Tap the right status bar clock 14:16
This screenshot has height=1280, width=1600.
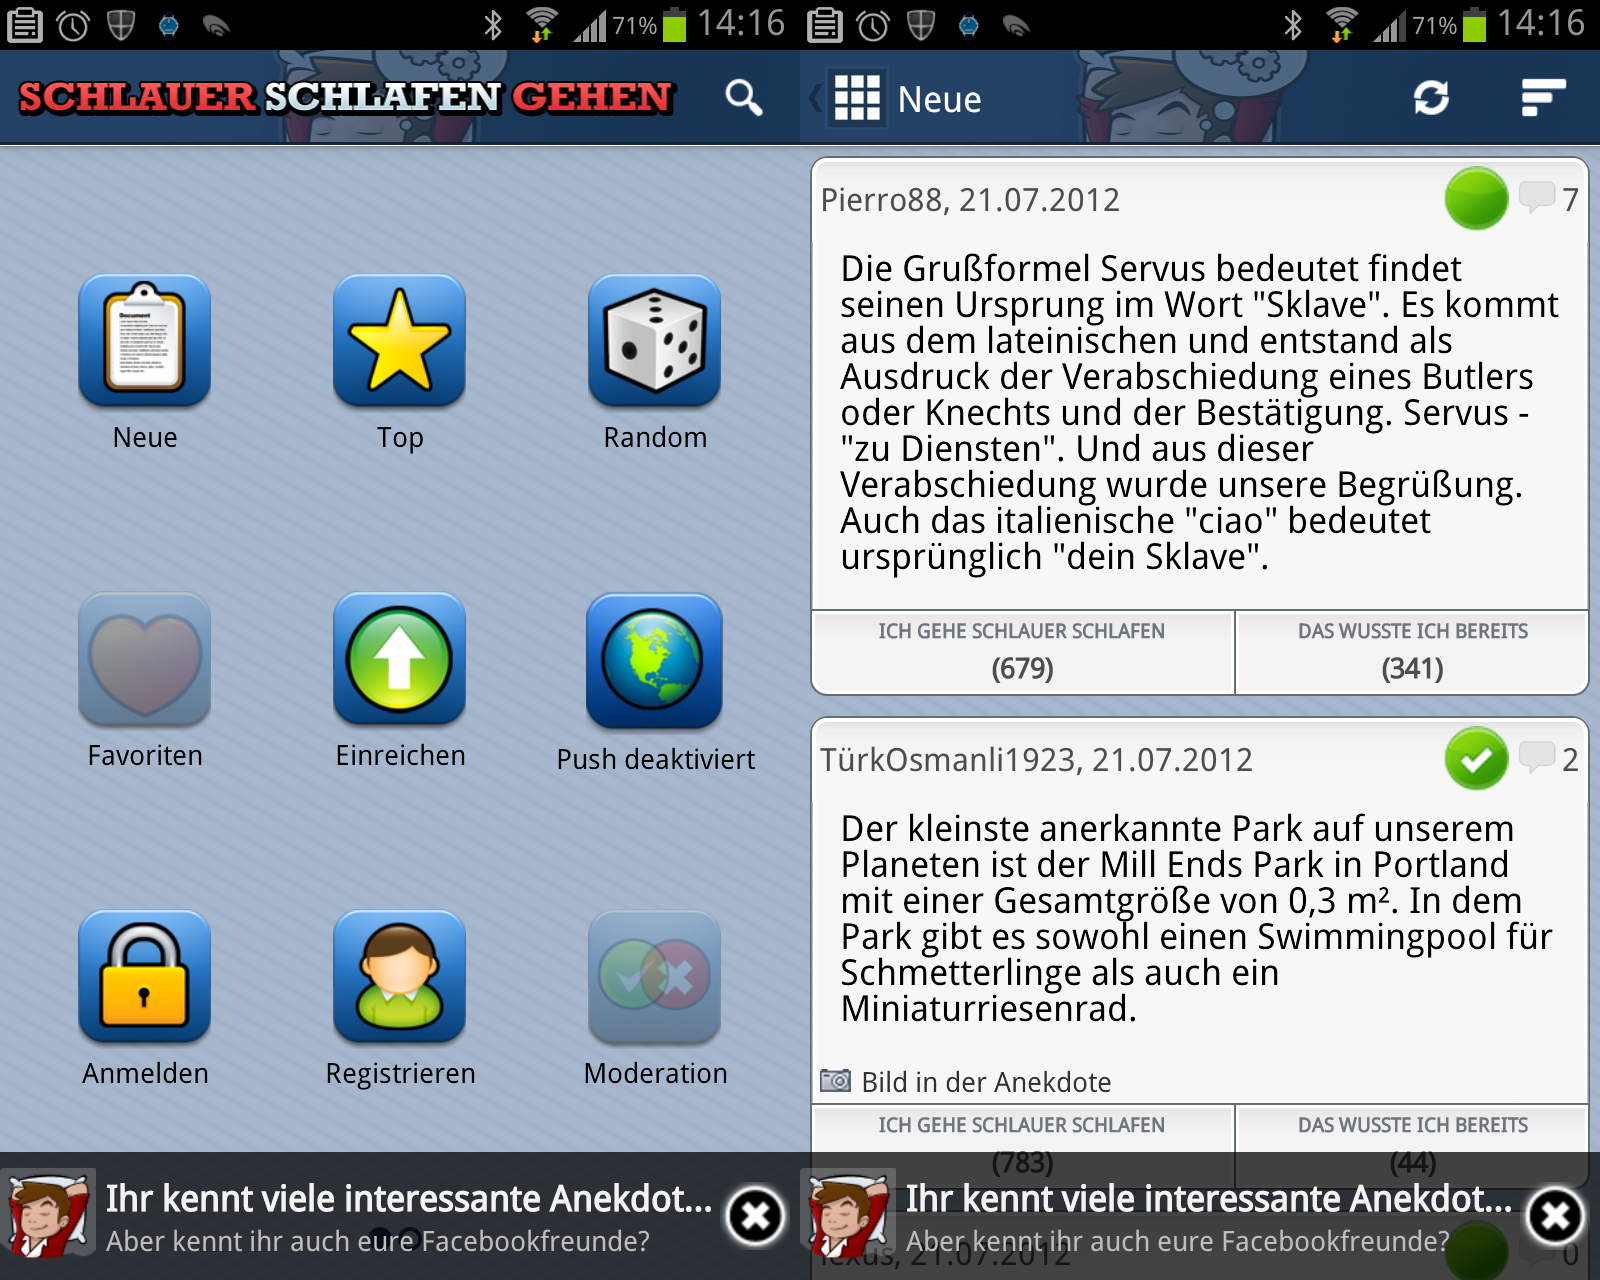[x=1540, y=23]
